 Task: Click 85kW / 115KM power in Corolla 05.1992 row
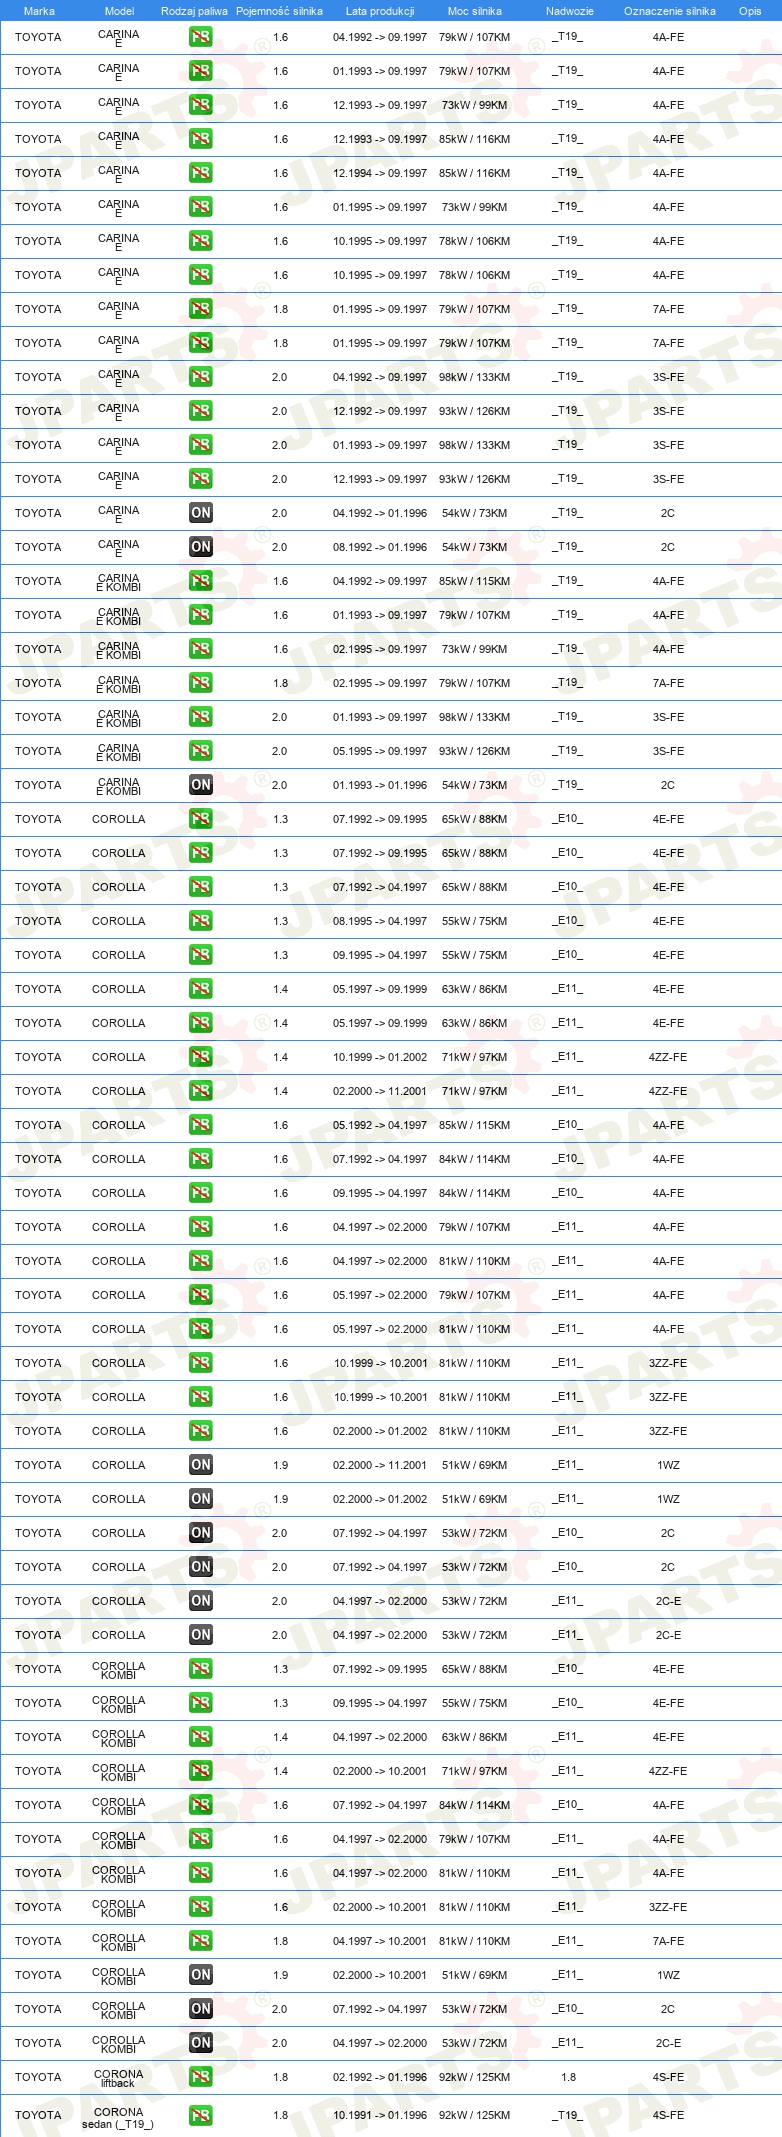pos(474,1125)
